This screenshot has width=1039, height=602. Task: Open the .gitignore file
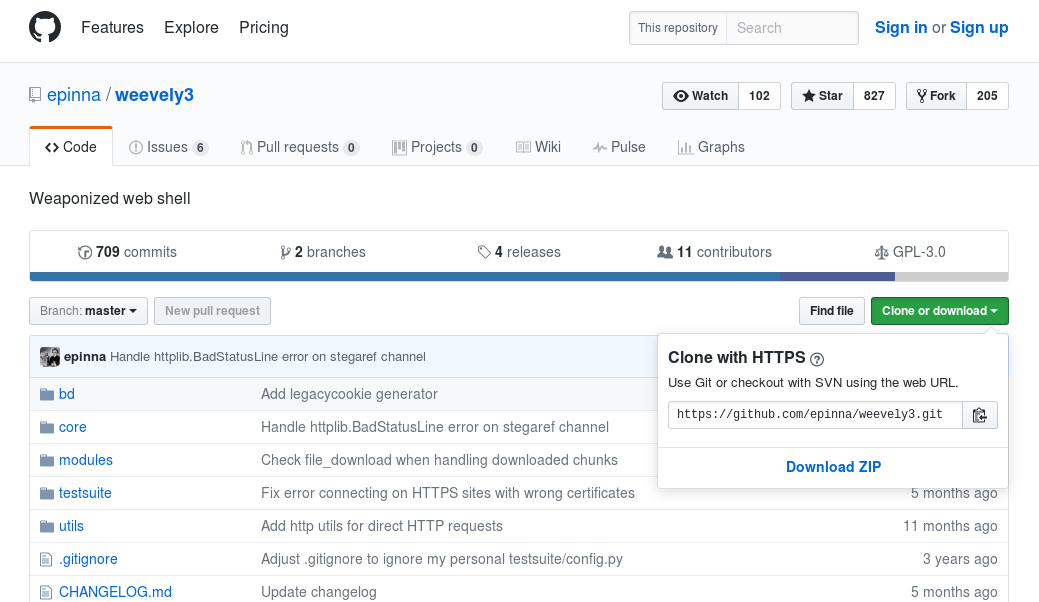click(88, 560)
